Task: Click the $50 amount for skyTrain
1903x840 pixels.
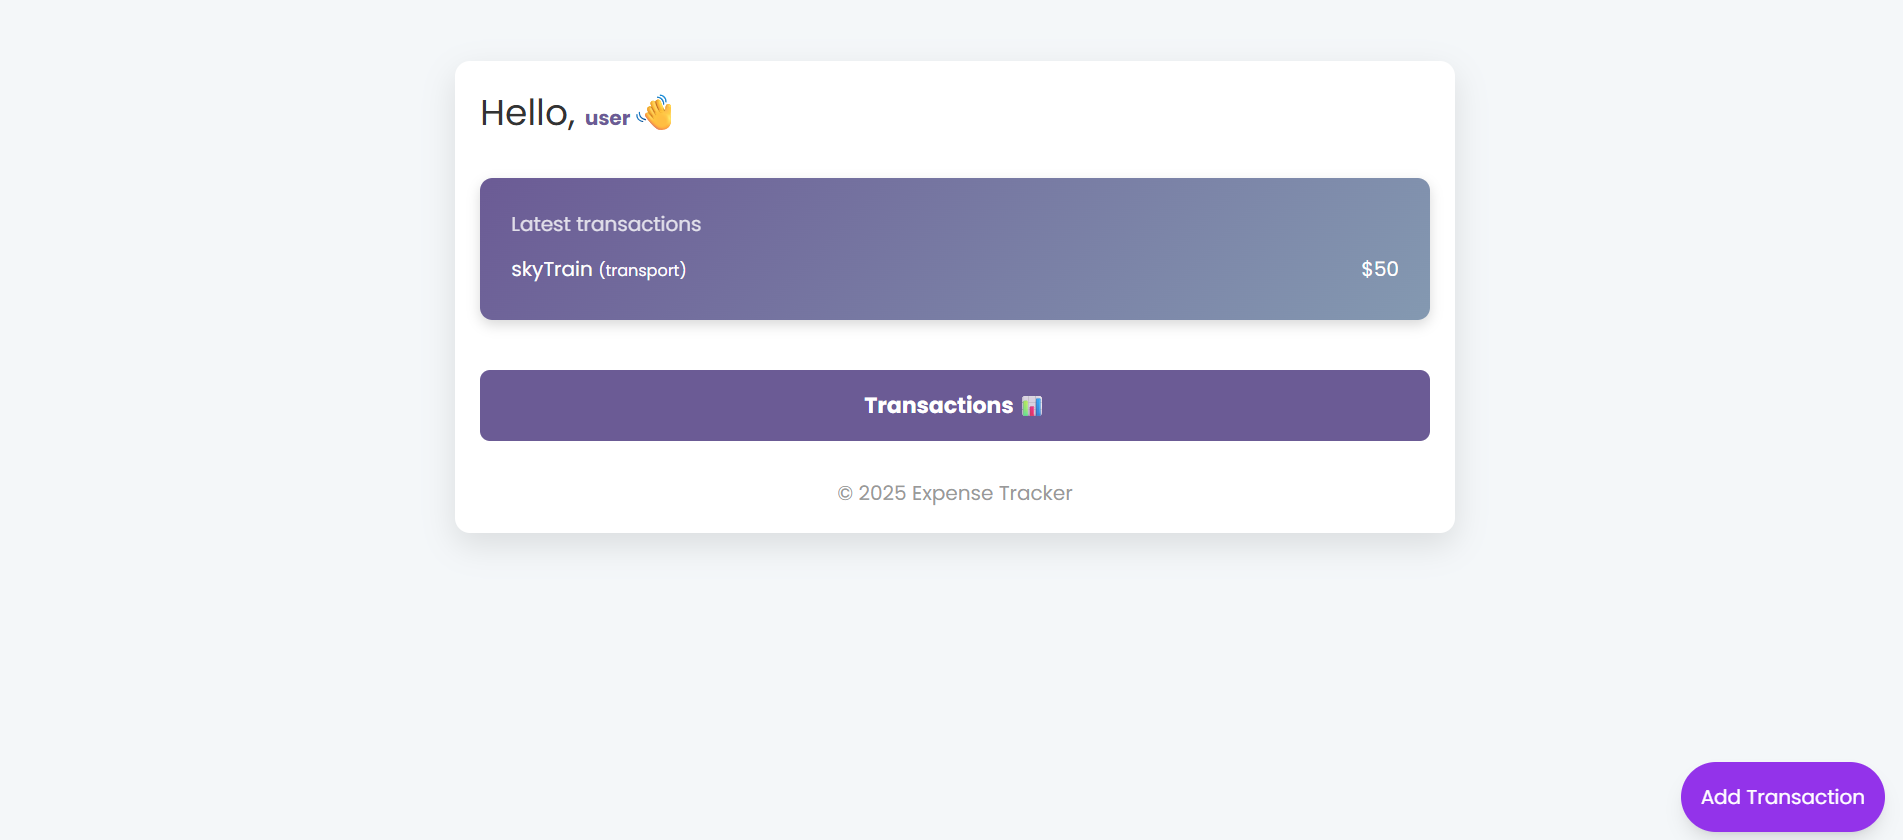Action: click(1379, 268)
